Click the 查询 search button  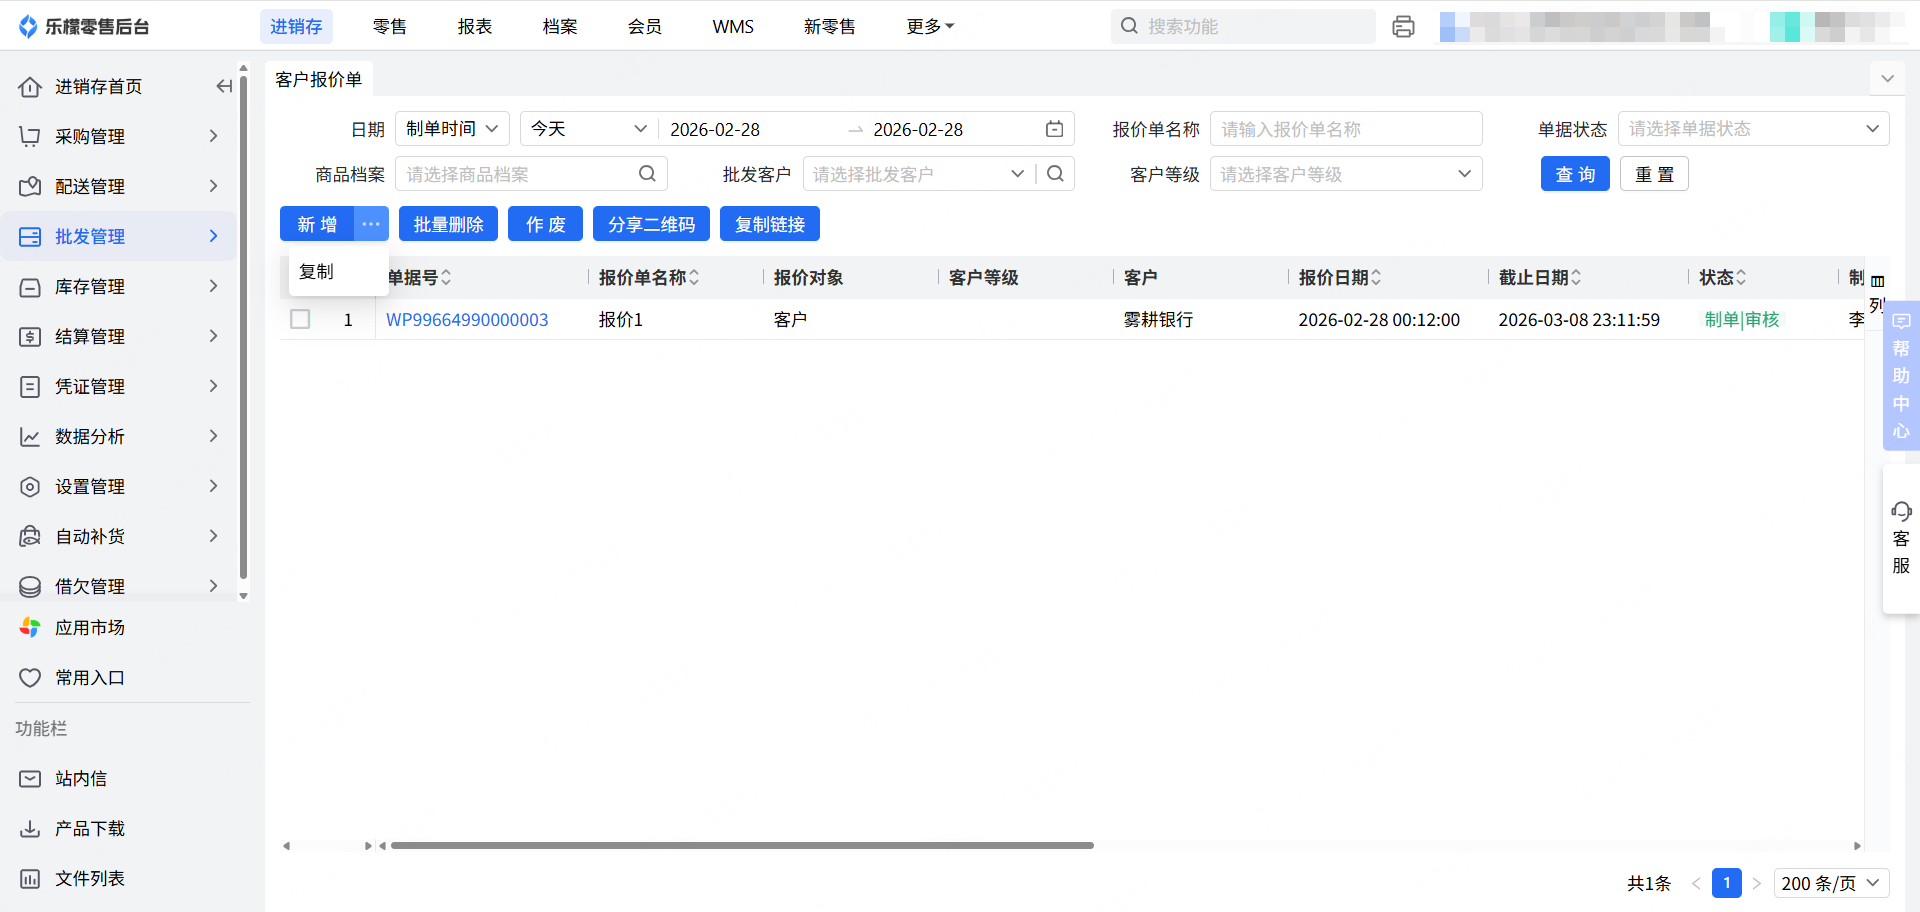coord(1574,174)
